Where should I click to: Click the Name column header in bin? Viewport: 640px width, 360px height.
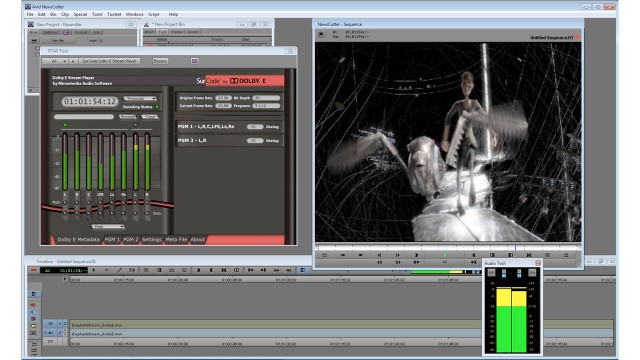162,39
